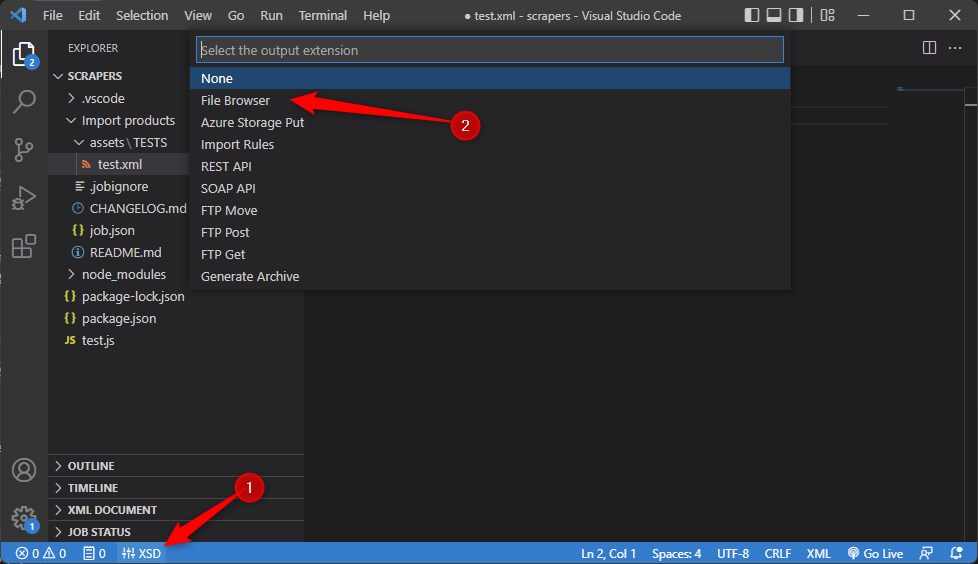This screenshot has height=564, width=978.
Task: Open the Go menu
Action: [236, 15]
